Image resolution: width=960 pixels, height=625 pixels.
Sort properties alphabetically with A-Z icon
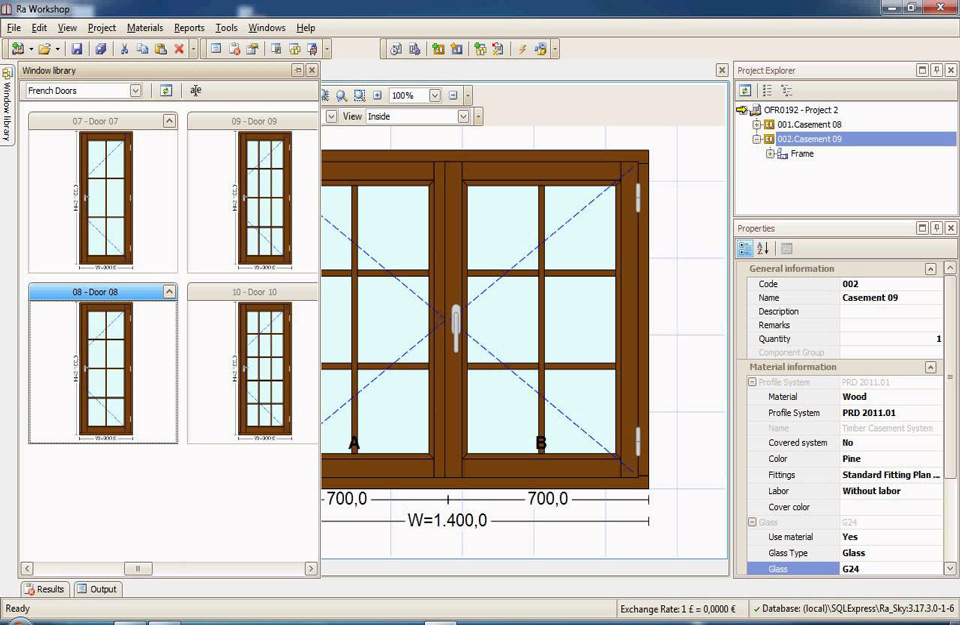(763, 249)
